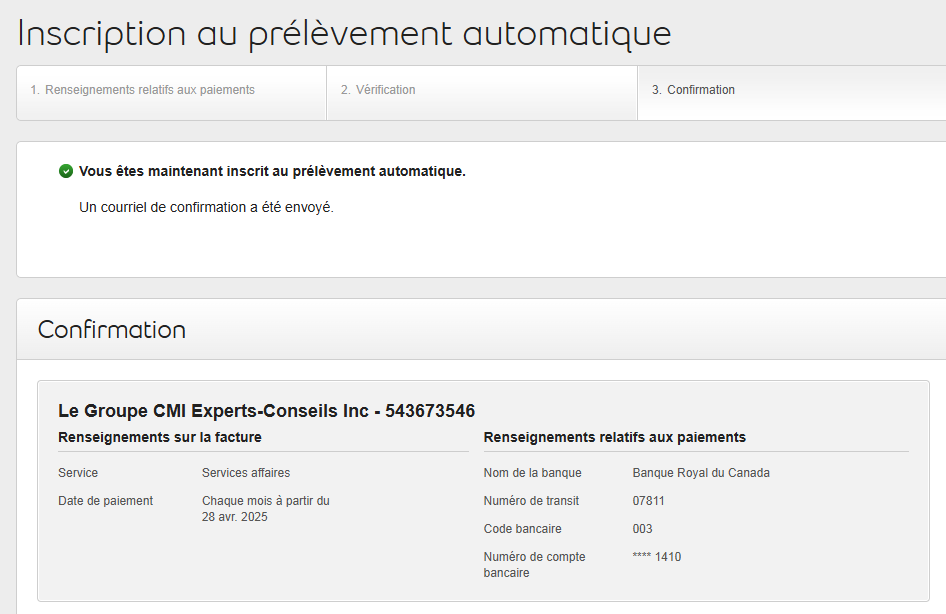Click the Nom de la banque label
Screen dimensions: 946x614
click(x=532, y=473)
